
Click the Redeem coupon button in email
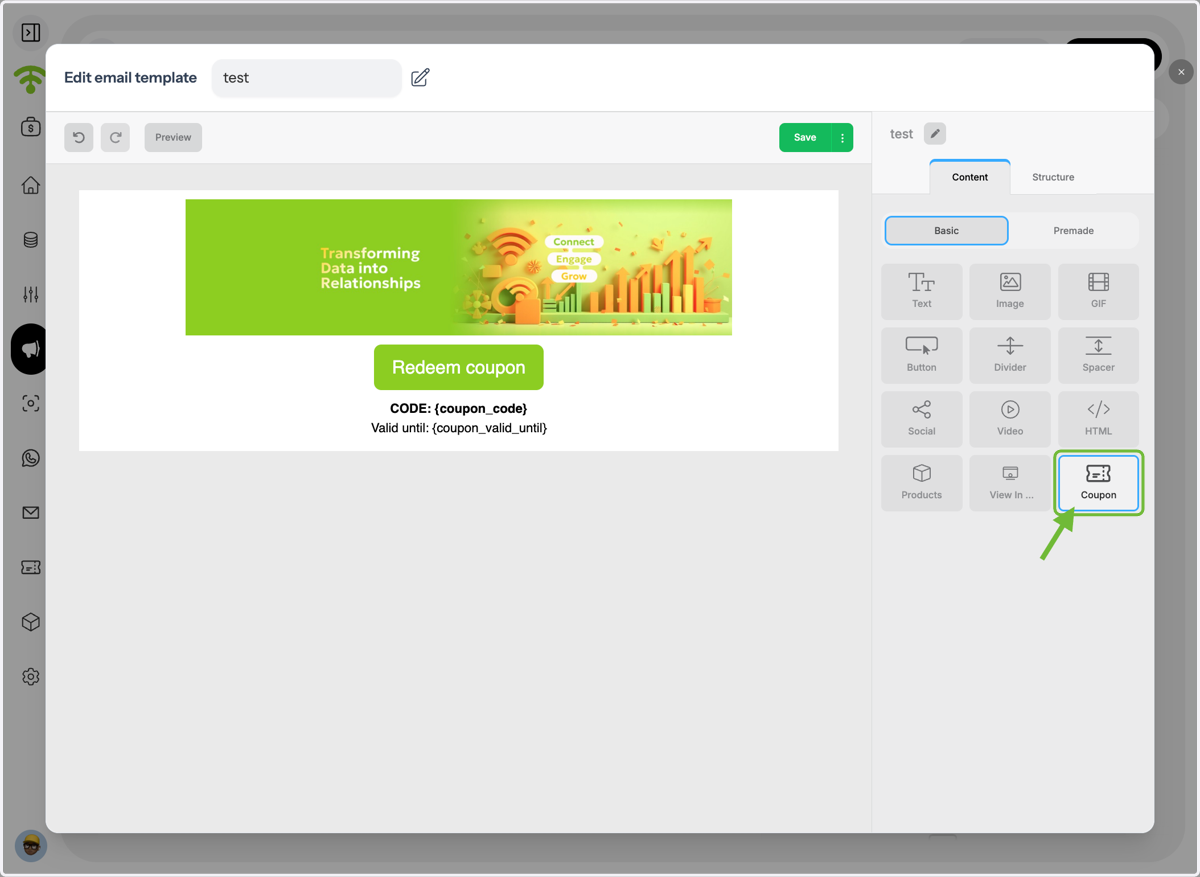(x=459, y=367)
